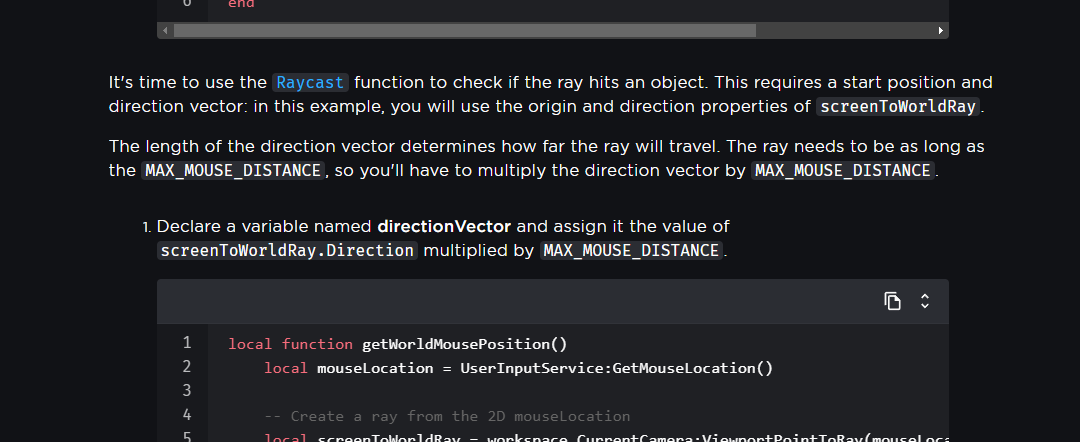The height and width of the screenshot is (442, 1080).
Task: Click line number 4 in code gutter
Action: point(186,414)
